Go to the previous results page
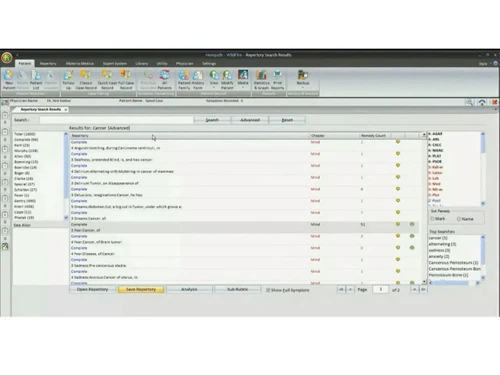Screen dimensions: 500x375 click(350, 290)
